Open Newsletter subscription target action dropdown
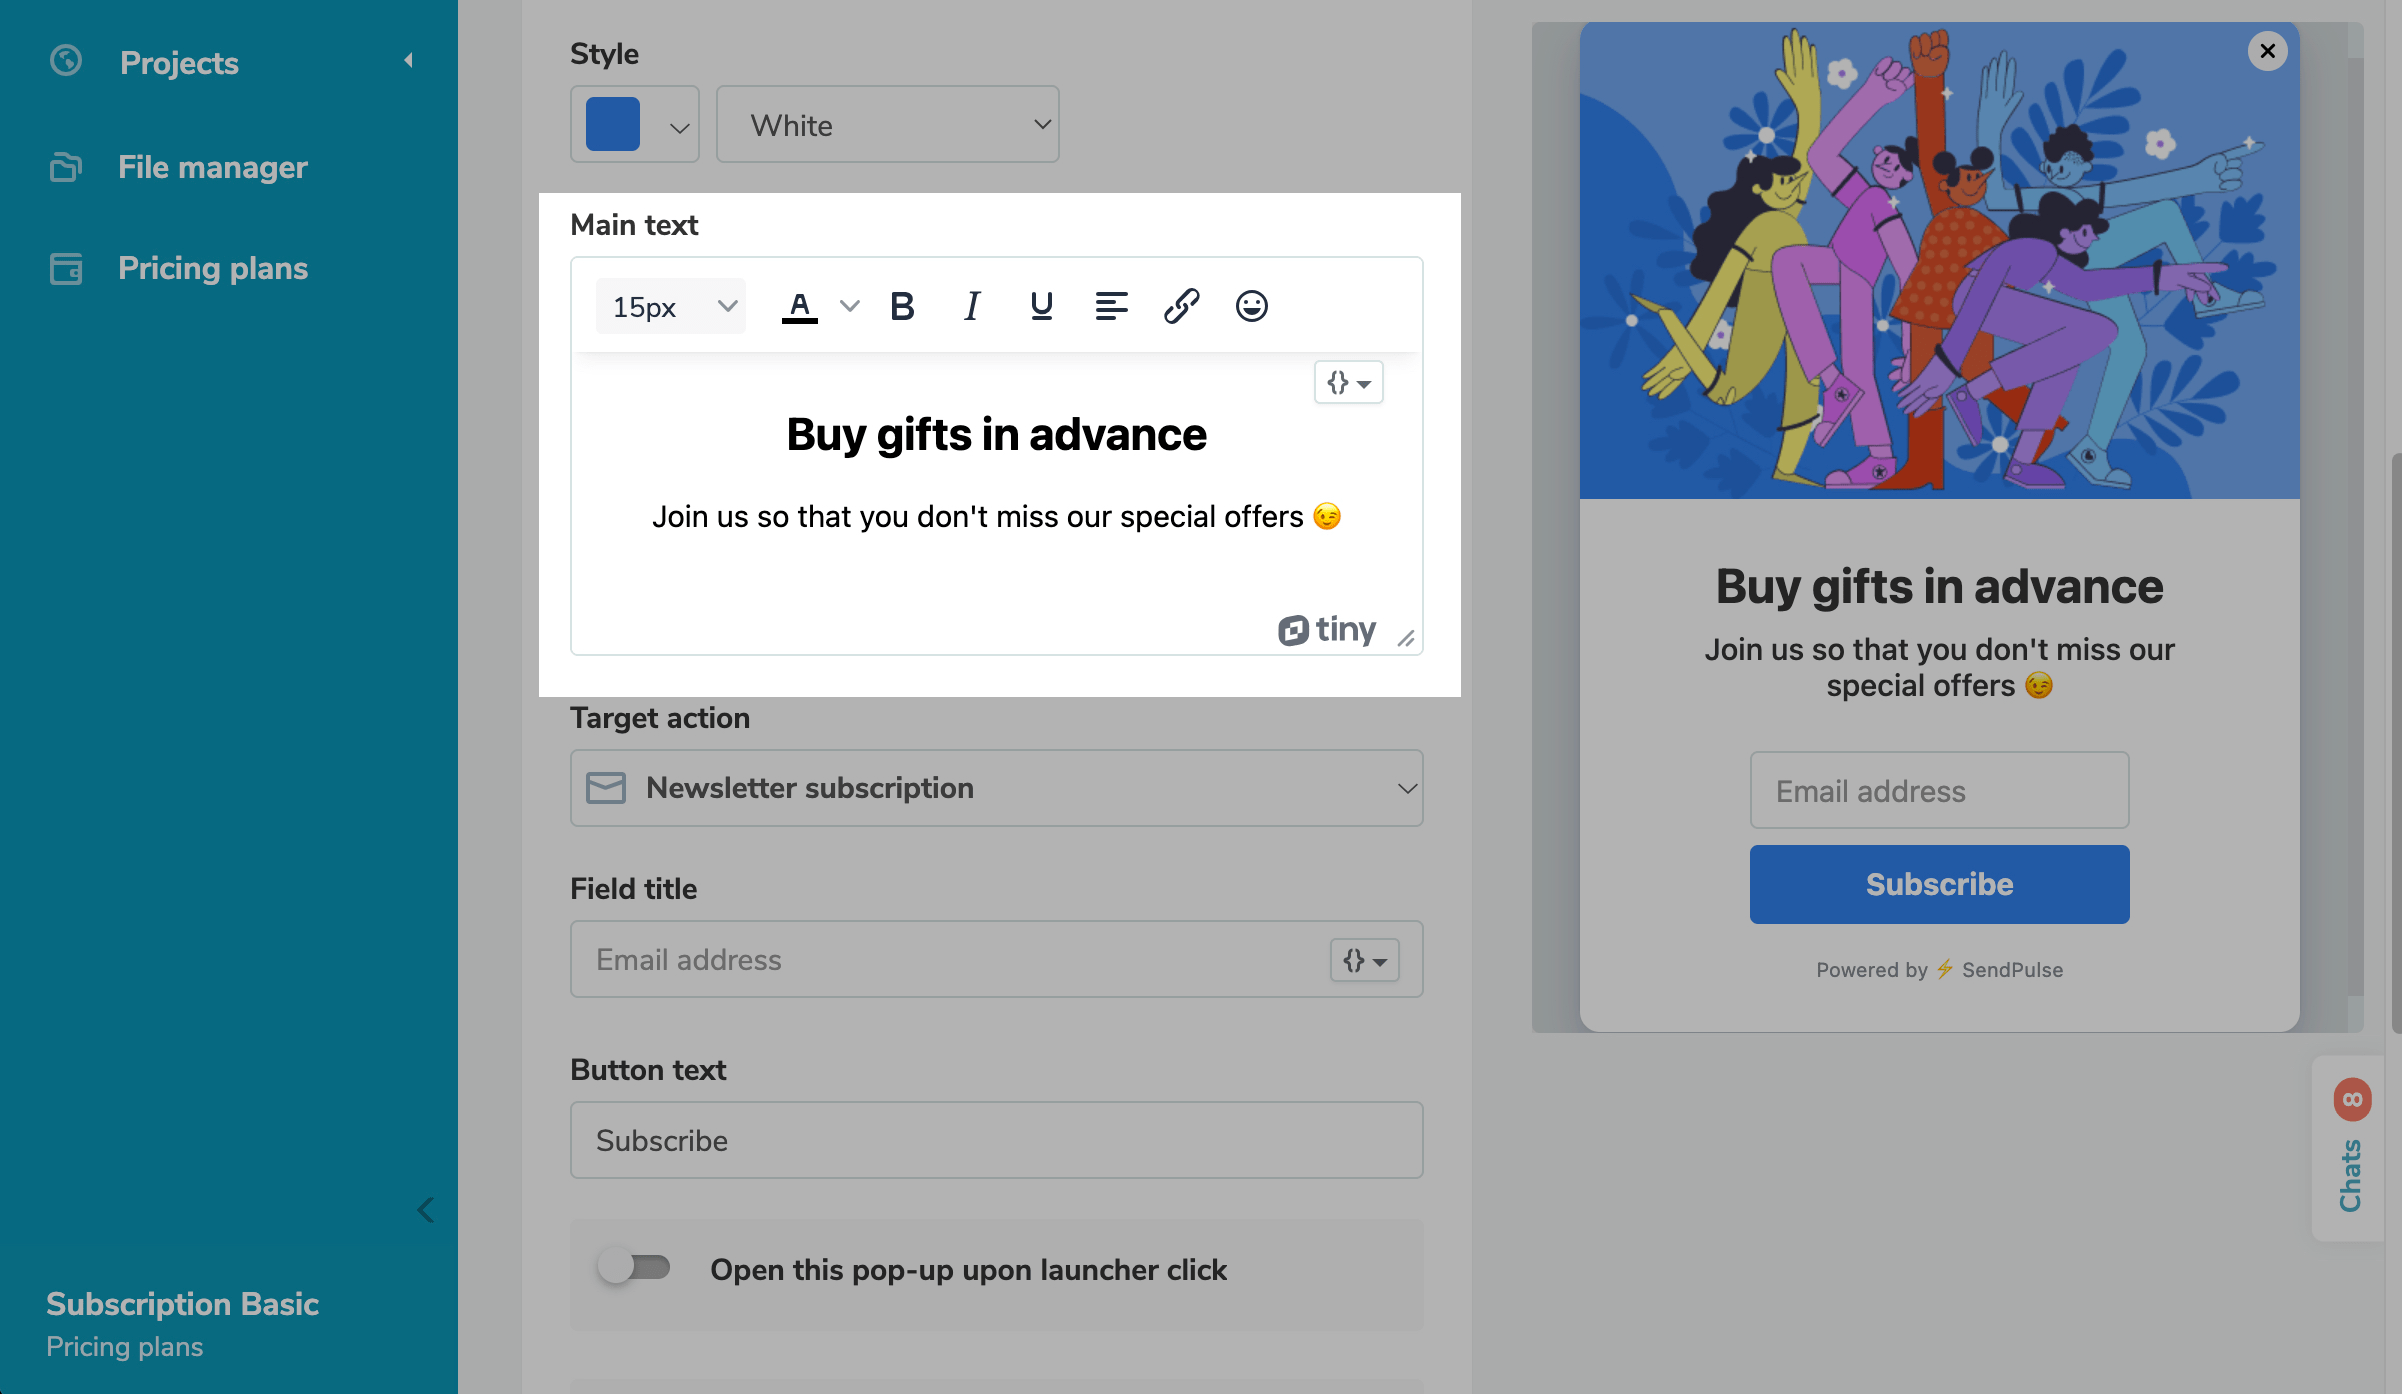The width and height of the screenshot is (2402, 1394). pyautogui.click(x=996, y=788)
